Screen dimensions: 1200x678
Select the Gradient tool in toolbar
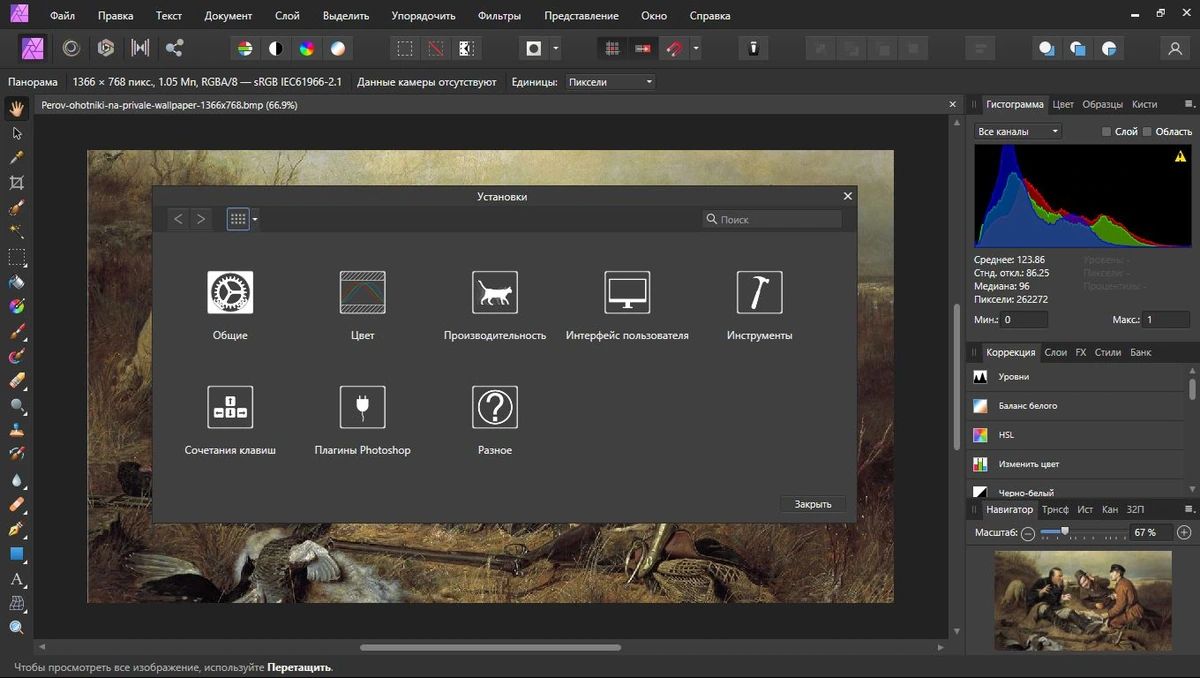(16, 307)
